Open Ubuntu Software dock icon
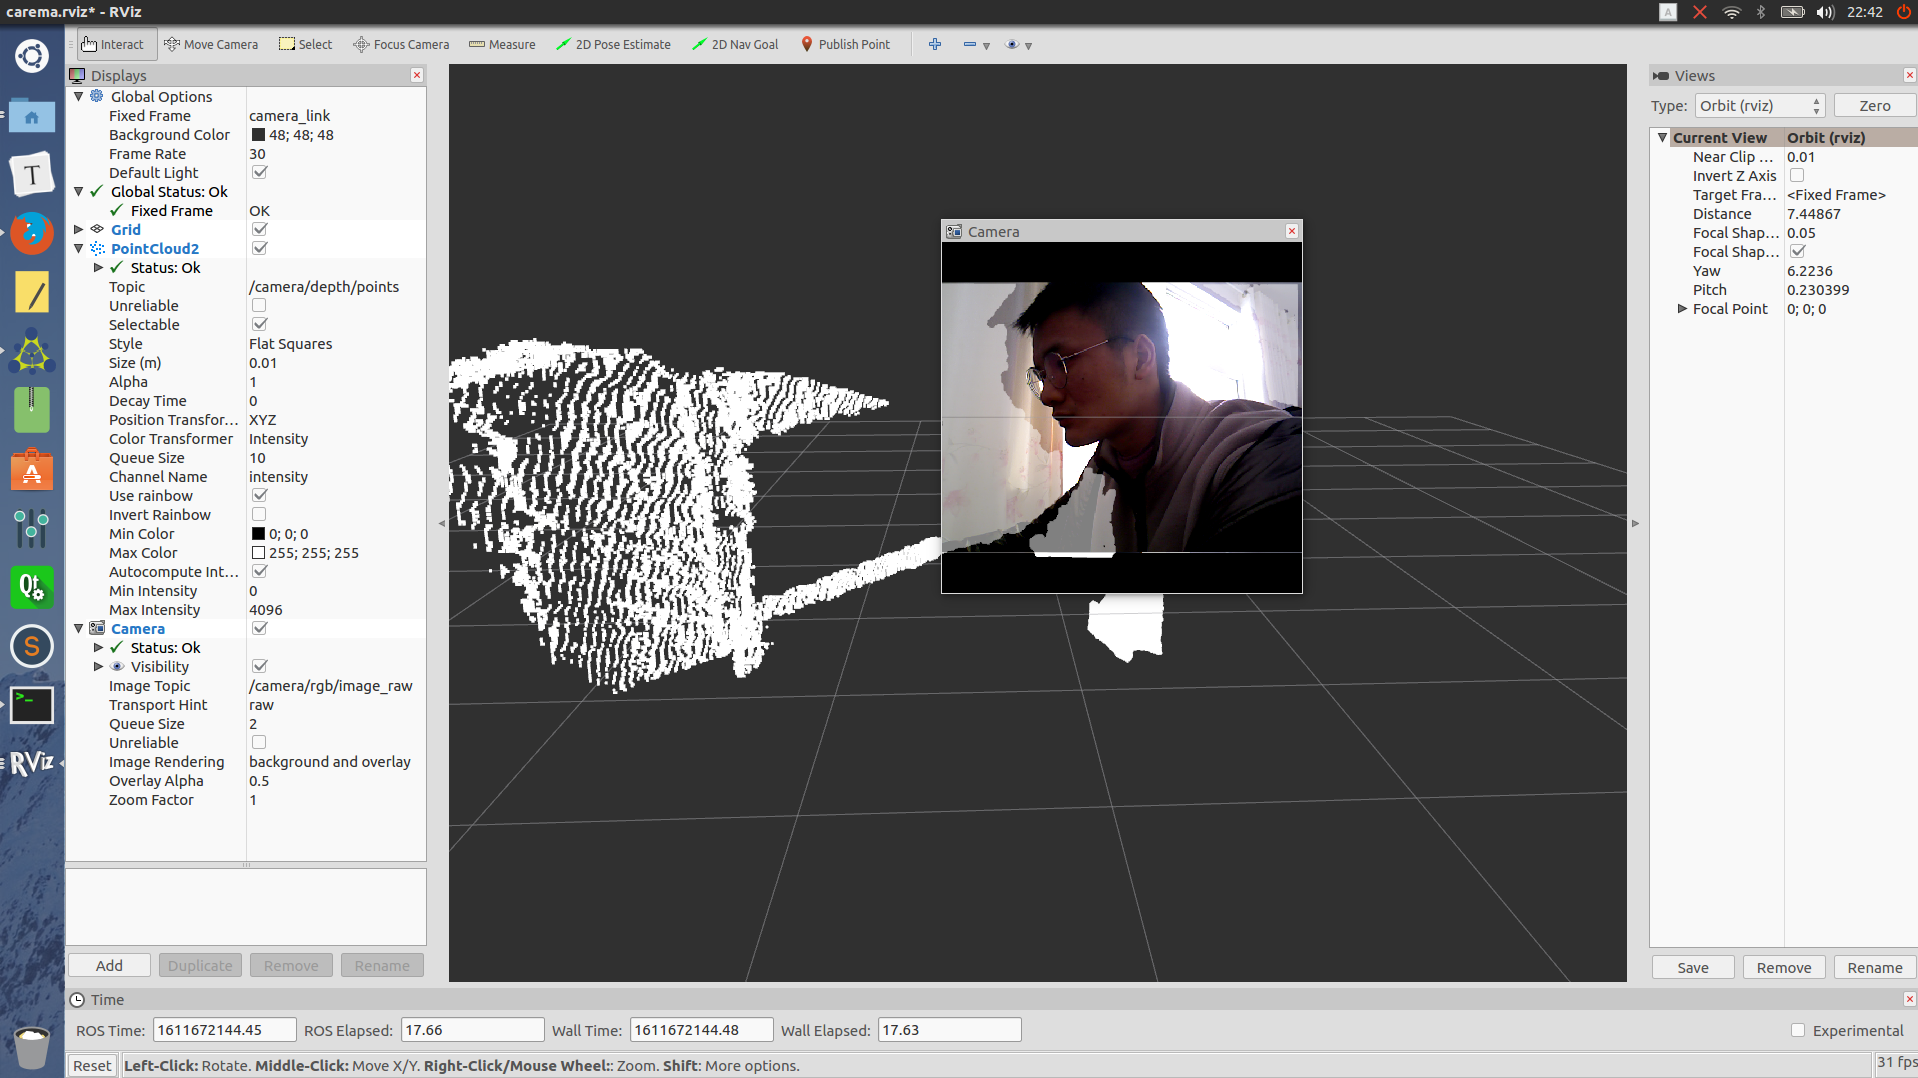 point(32,470)
